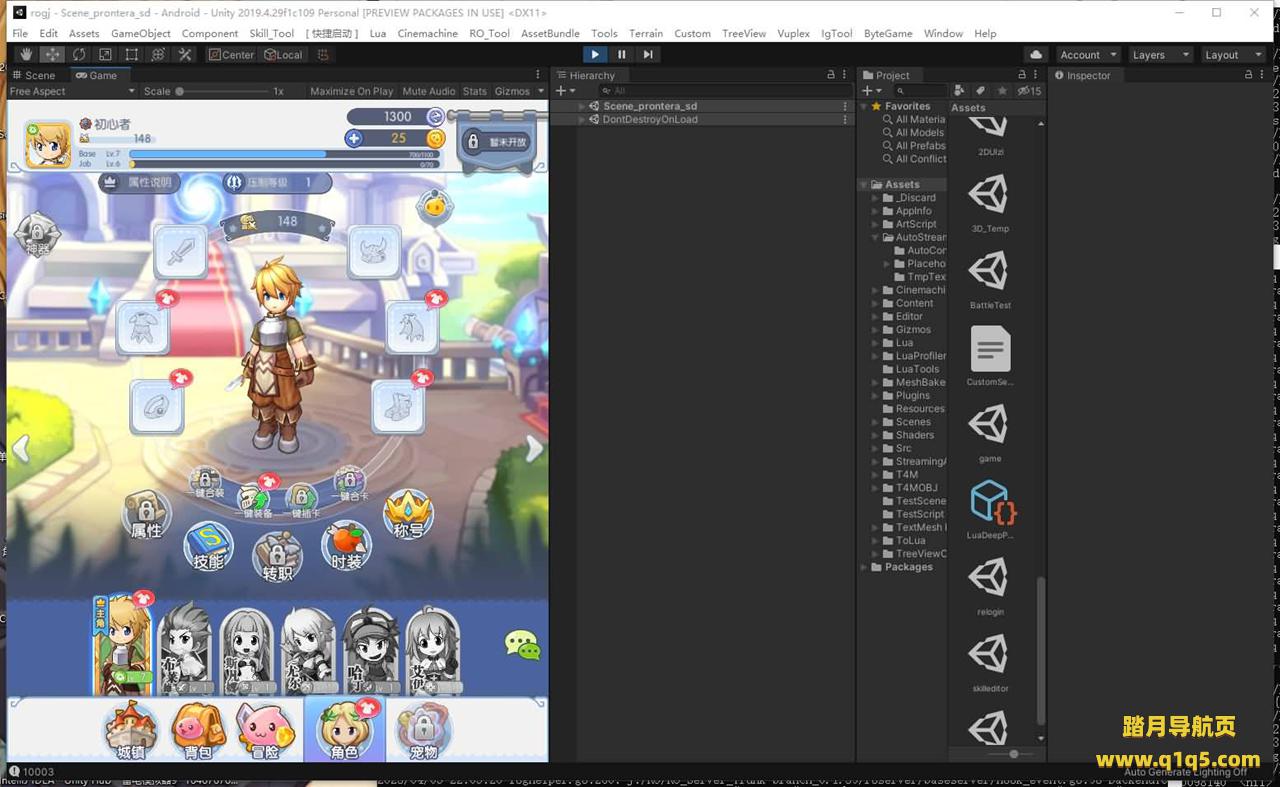Expand Scene_prontera_sd in Hierarchy

coord(581,106)
